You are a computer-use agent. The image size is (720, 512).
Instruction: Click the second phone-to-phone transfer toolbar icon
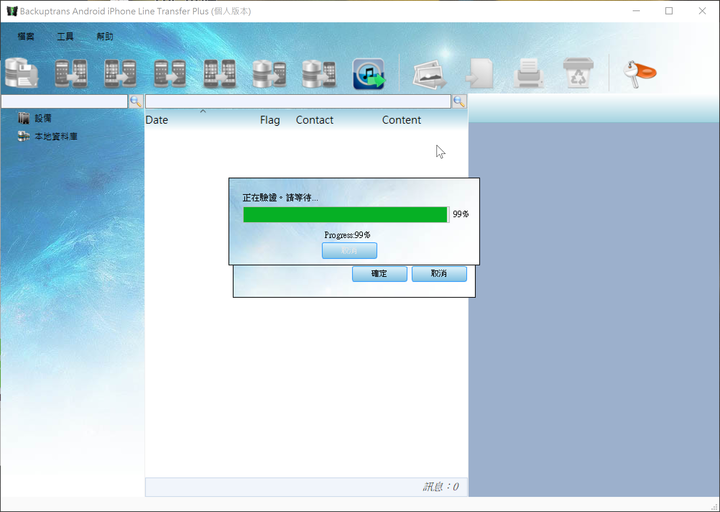point(120,73)
